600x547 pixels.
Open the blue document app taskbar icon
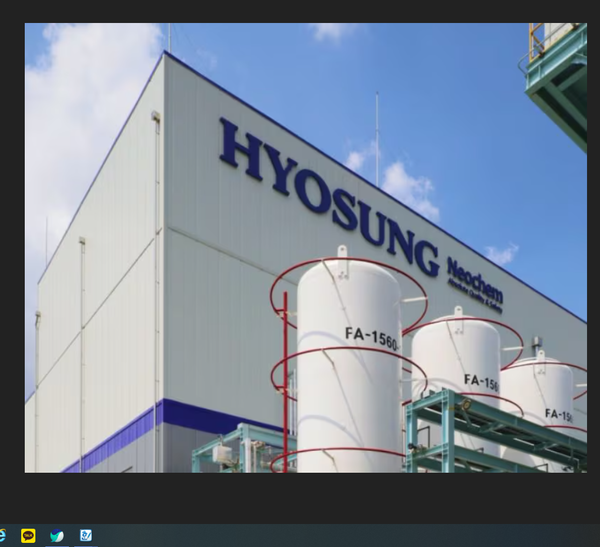pyautogui.click(x=87, y=536)
